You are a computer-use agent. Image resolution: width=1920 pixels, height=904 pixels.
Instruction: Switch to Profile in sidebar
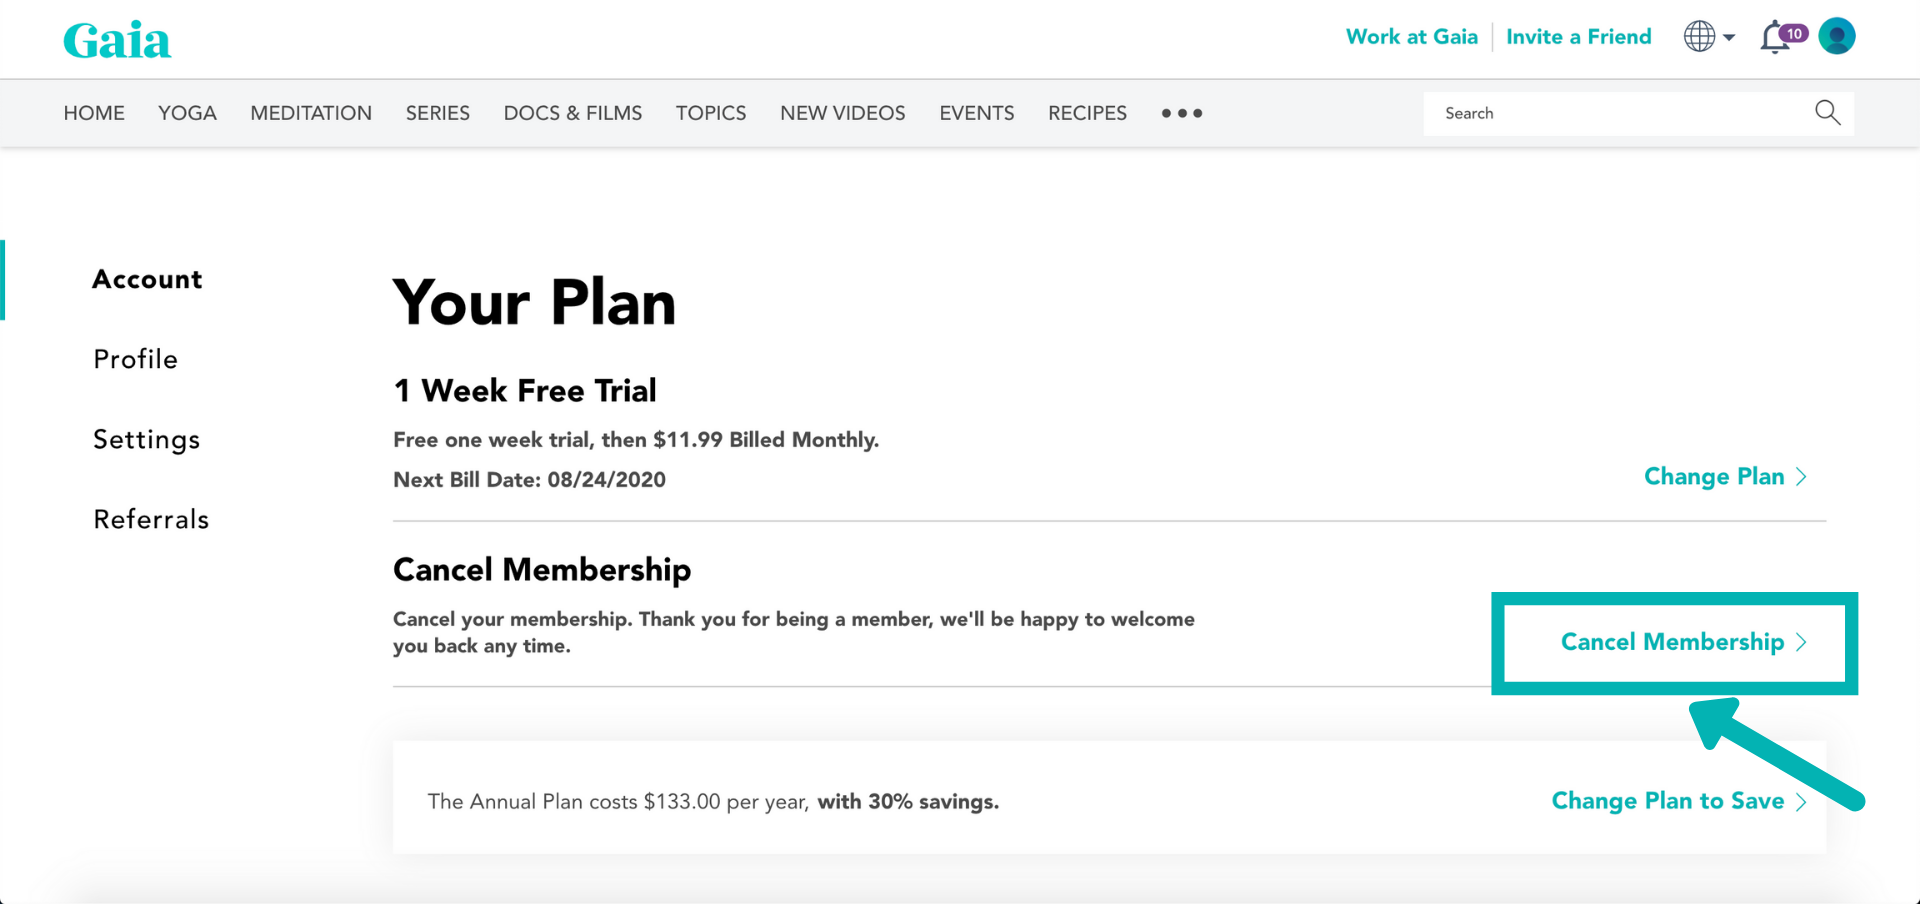(x=136, y=359)
